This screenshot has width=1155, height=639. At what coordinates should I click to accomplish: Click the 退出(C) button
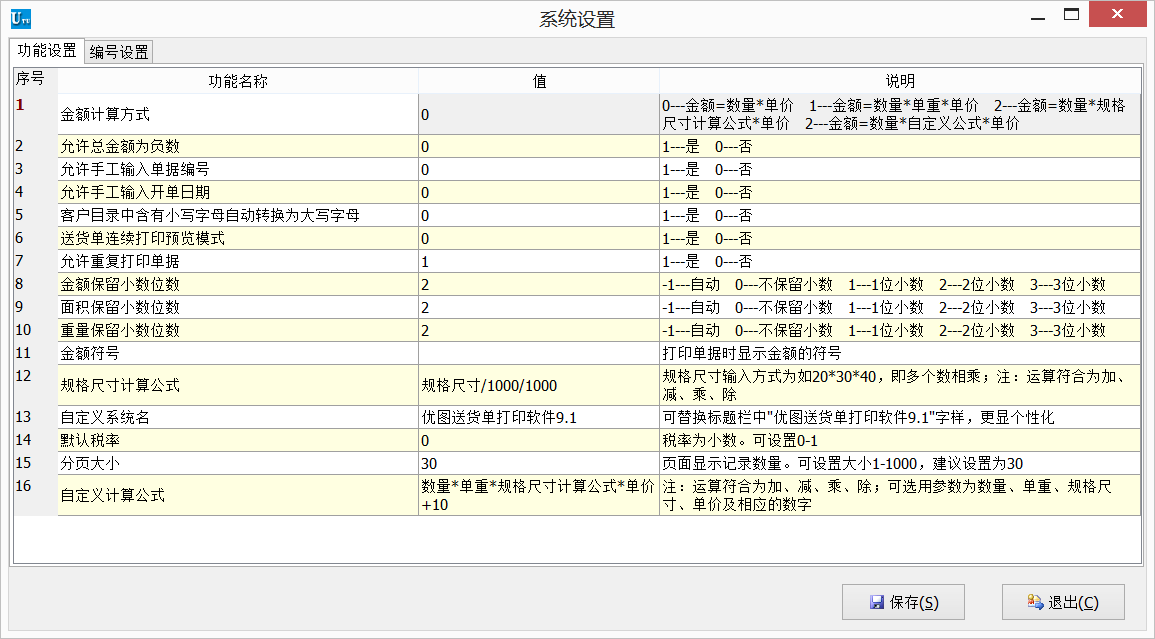(1063, 602)
